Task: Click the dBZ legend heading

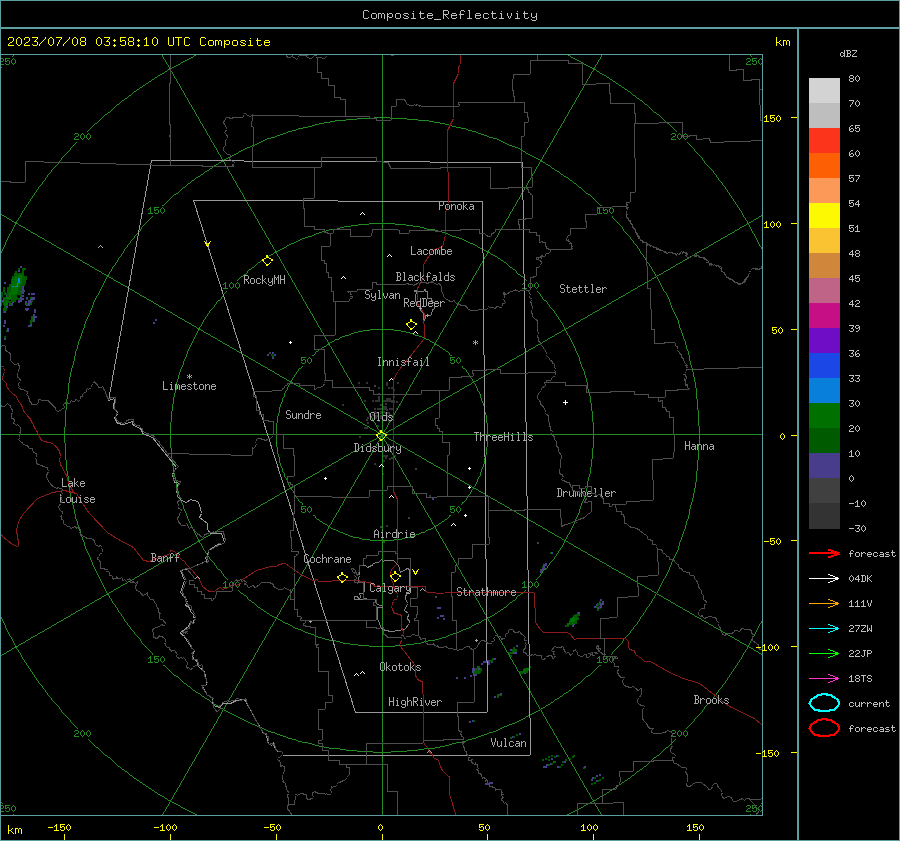Action: tap(848, 54)
